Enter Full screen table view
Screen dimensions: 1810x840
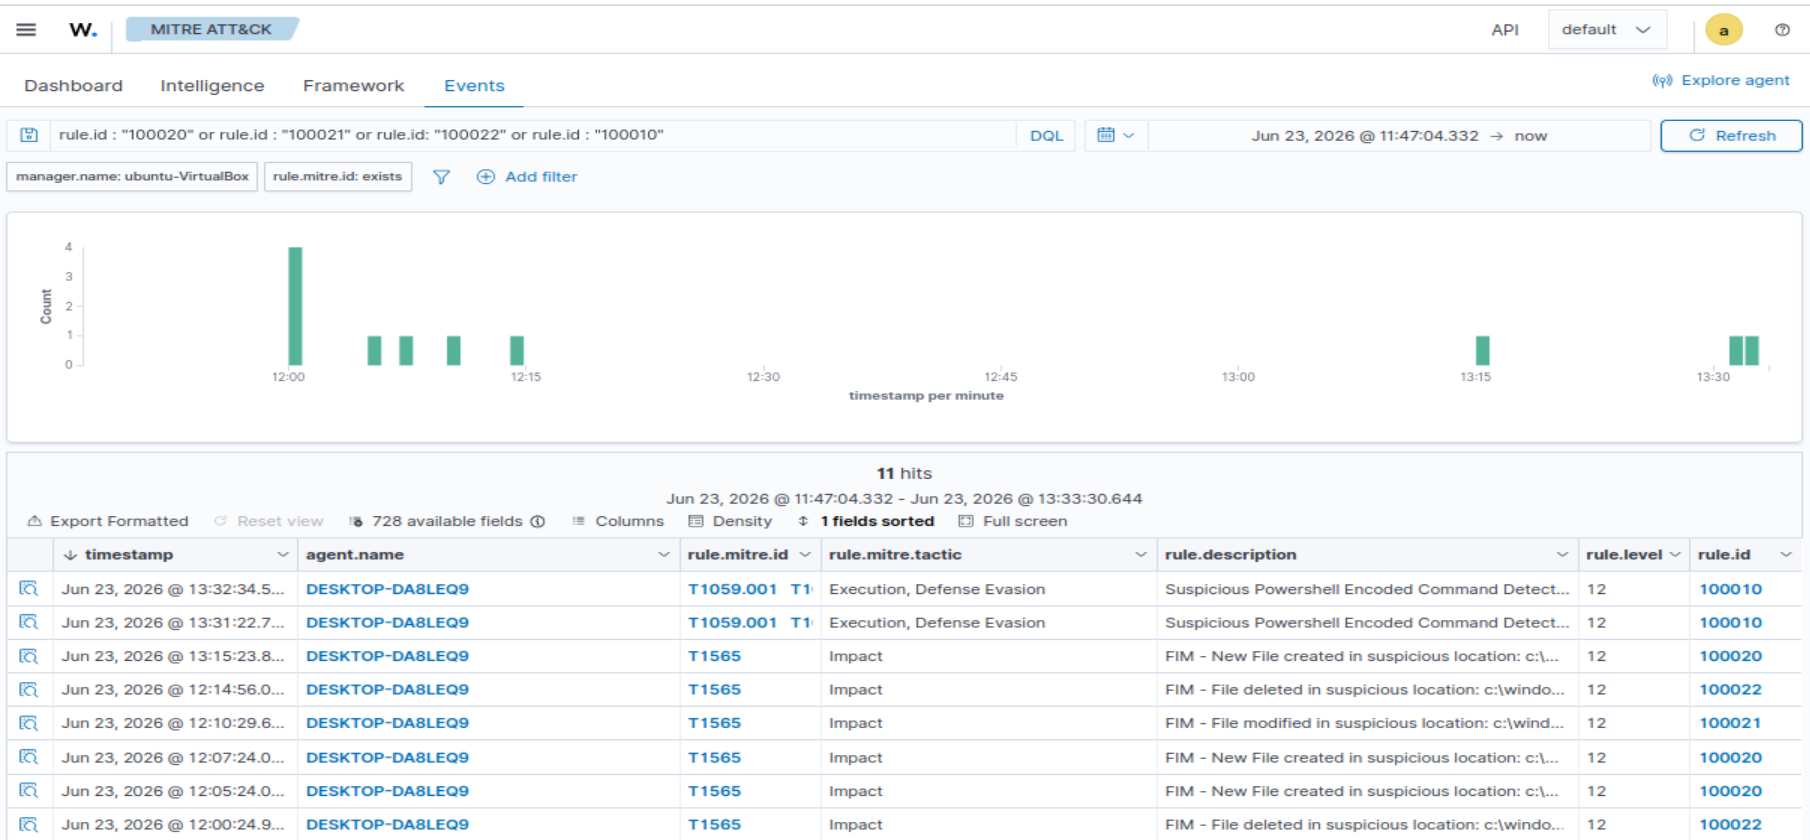(1013, 521)
